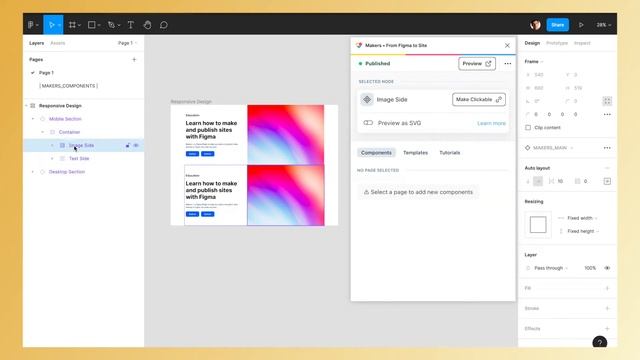Select the Pen tool
This screenshot has height=360, width=640.
[112, 25]
